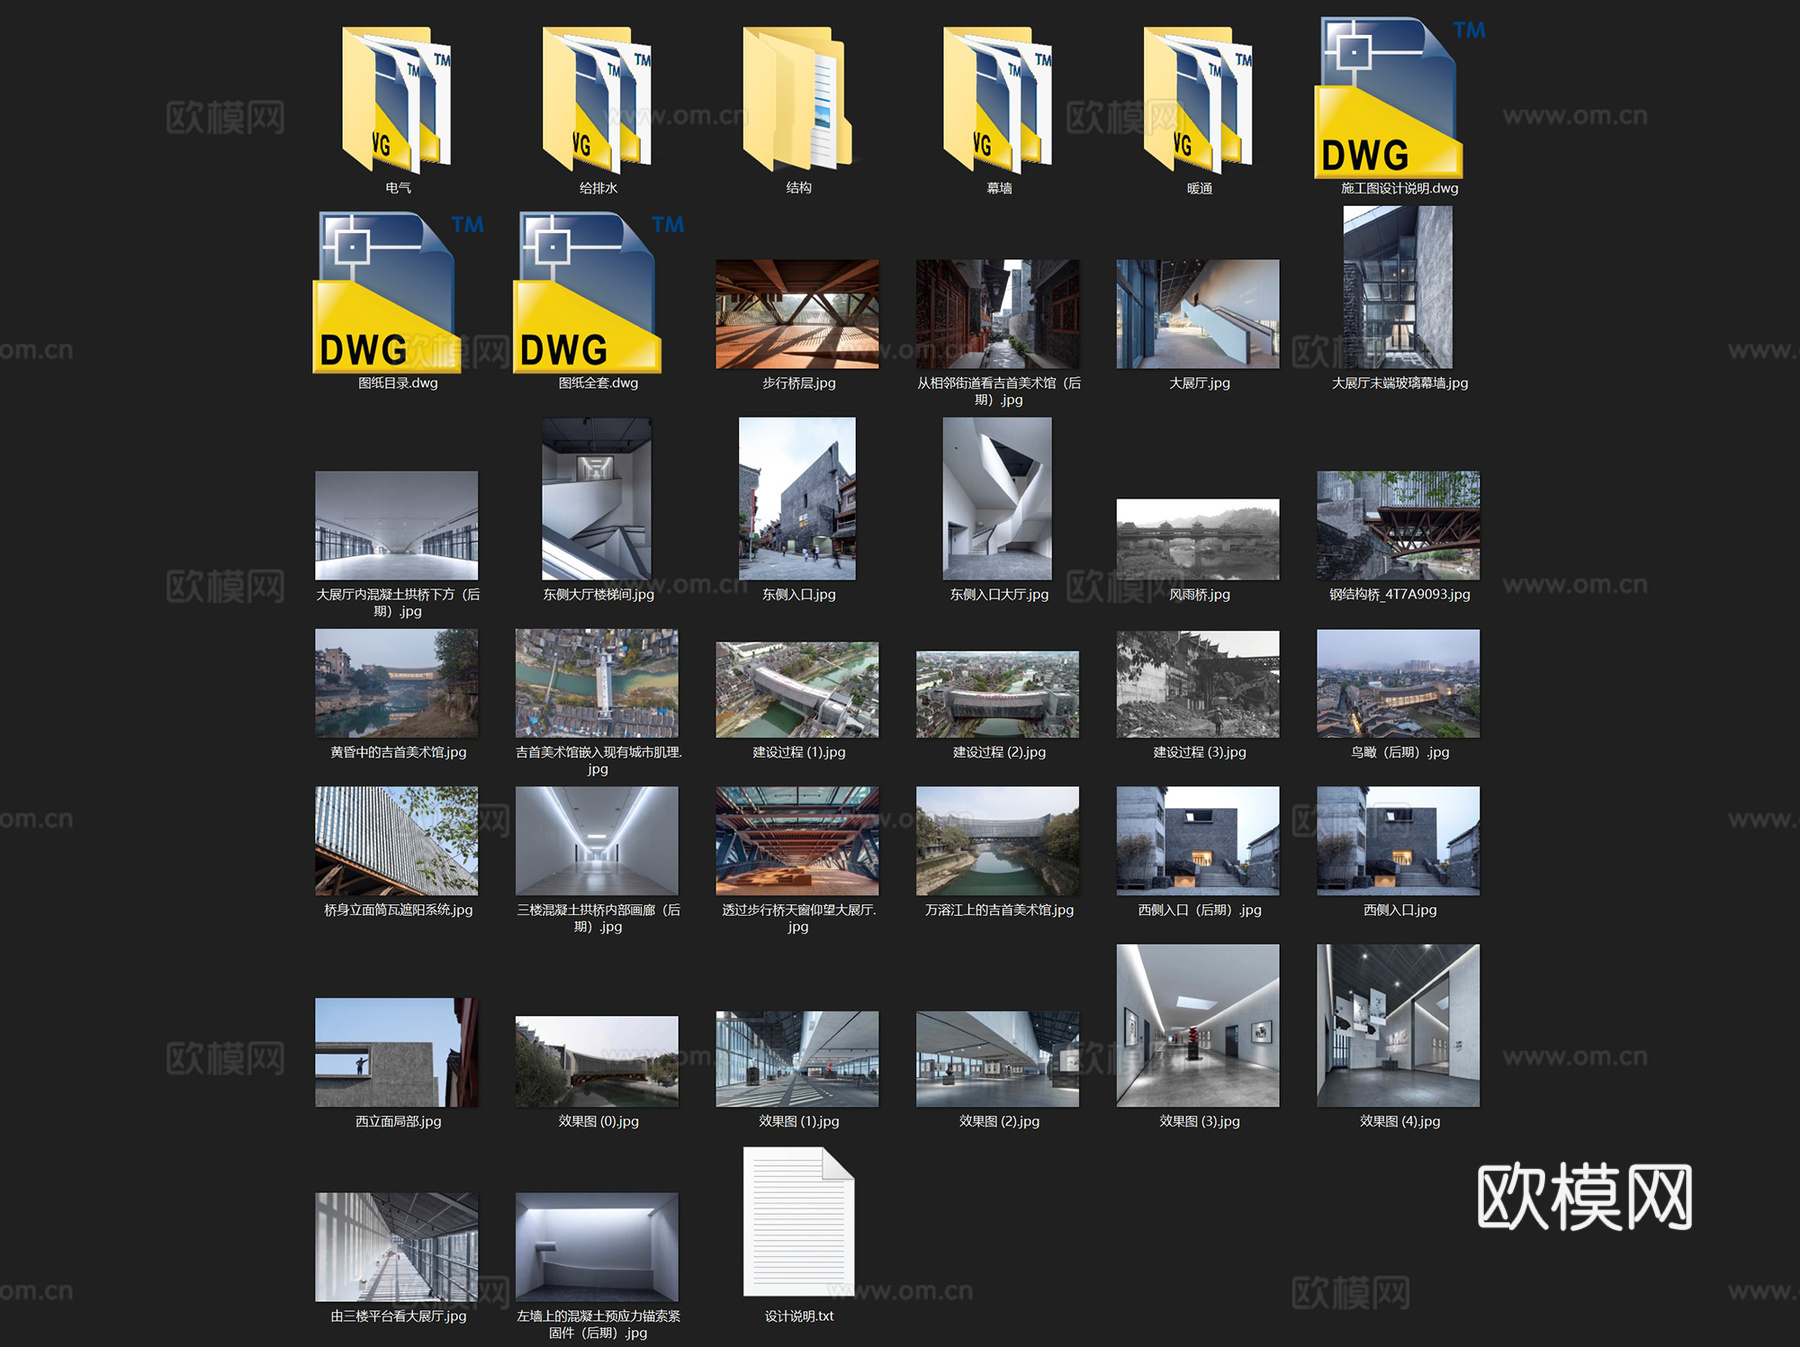Choose the 暖通 folder icon
This screenshot has width=1800, height=1347.
[x=1198, y=98]
